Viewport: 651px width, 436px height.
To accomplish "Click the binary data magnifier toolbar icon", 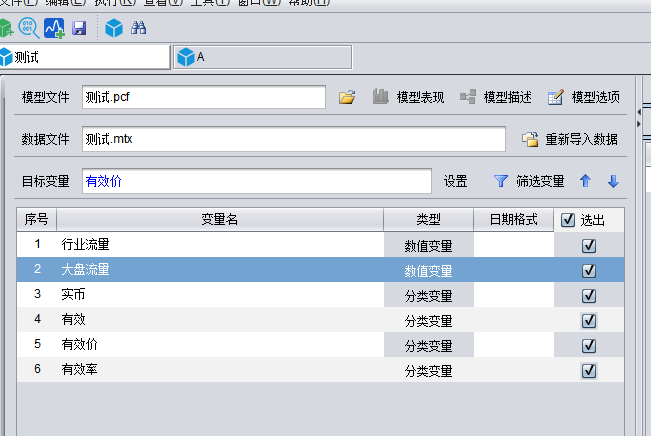I will tap(29, 28).
